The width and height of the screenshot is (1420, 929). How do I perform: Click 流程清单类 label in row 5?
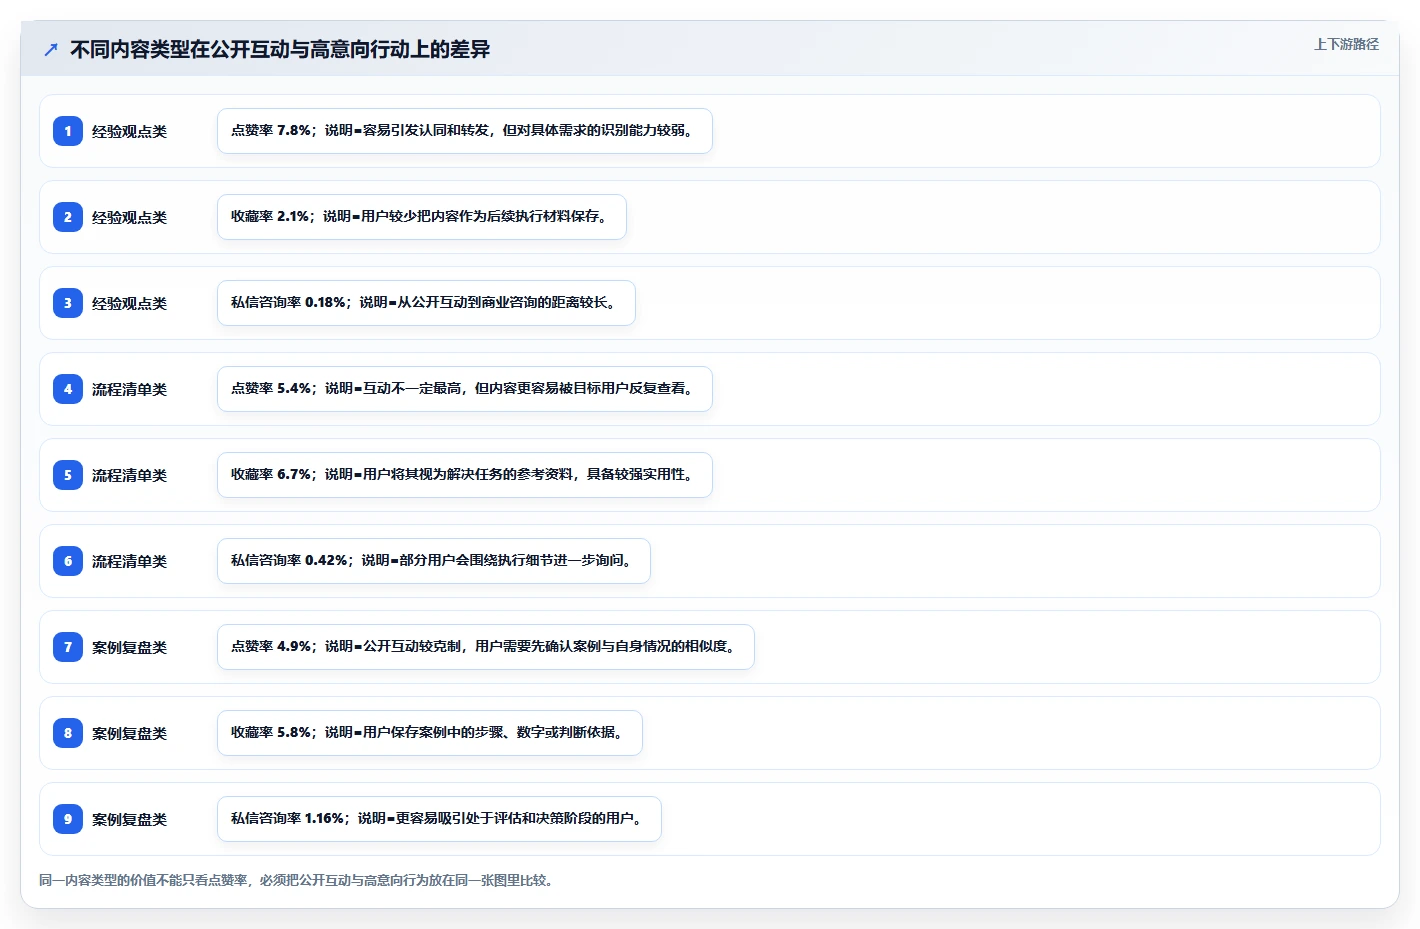[129, 475]
